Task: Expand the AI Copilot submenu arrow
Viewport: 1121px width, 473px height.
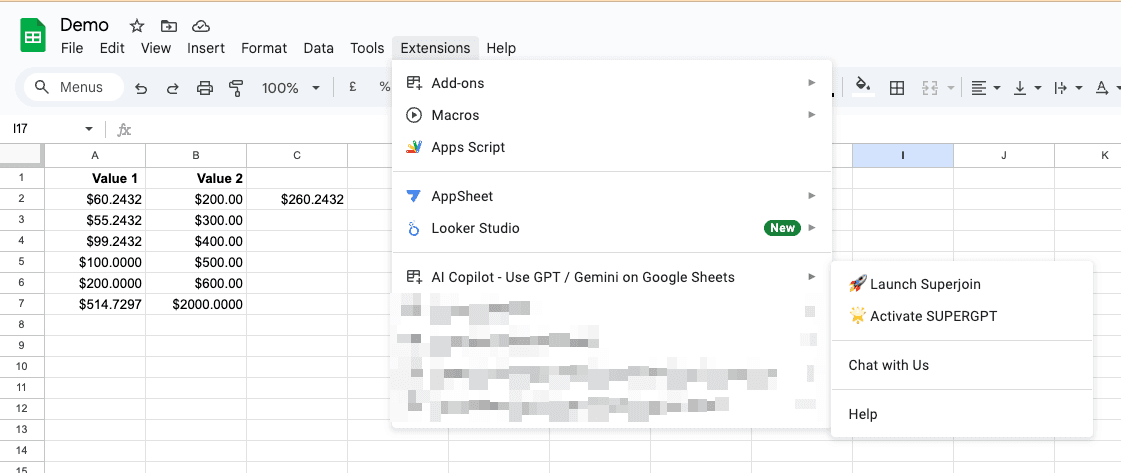Action: (x=811, y=277)
